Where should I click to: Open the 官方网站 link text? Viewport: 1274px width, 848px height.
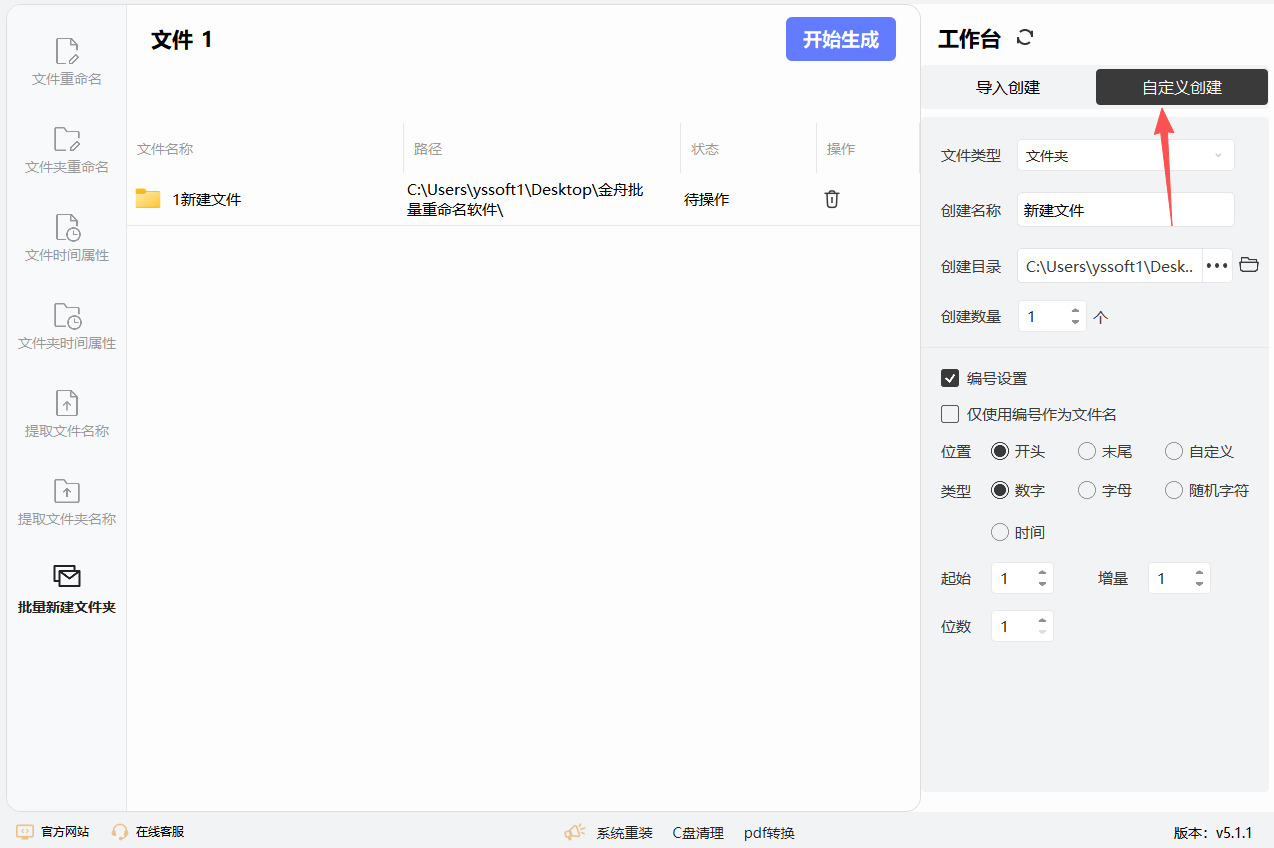(x=65, y=832)
